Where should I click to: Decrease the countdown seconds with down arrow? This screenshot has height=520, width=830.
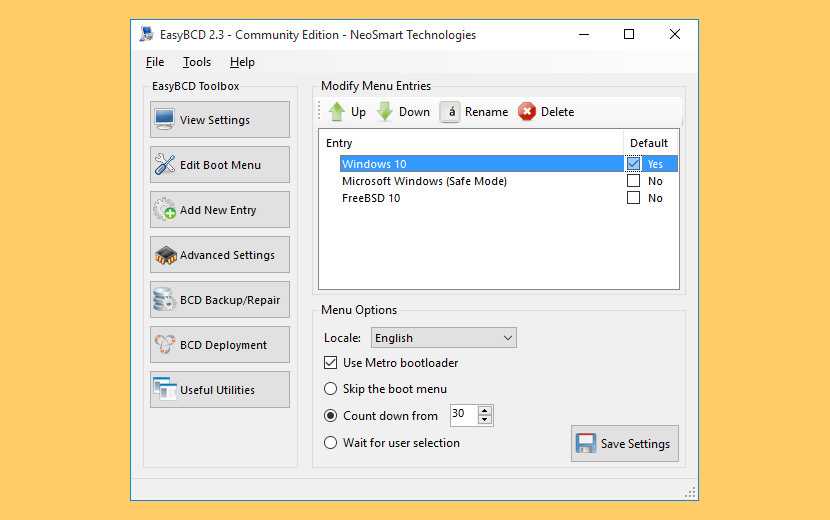pyautogui.click(x=484, y=420)
